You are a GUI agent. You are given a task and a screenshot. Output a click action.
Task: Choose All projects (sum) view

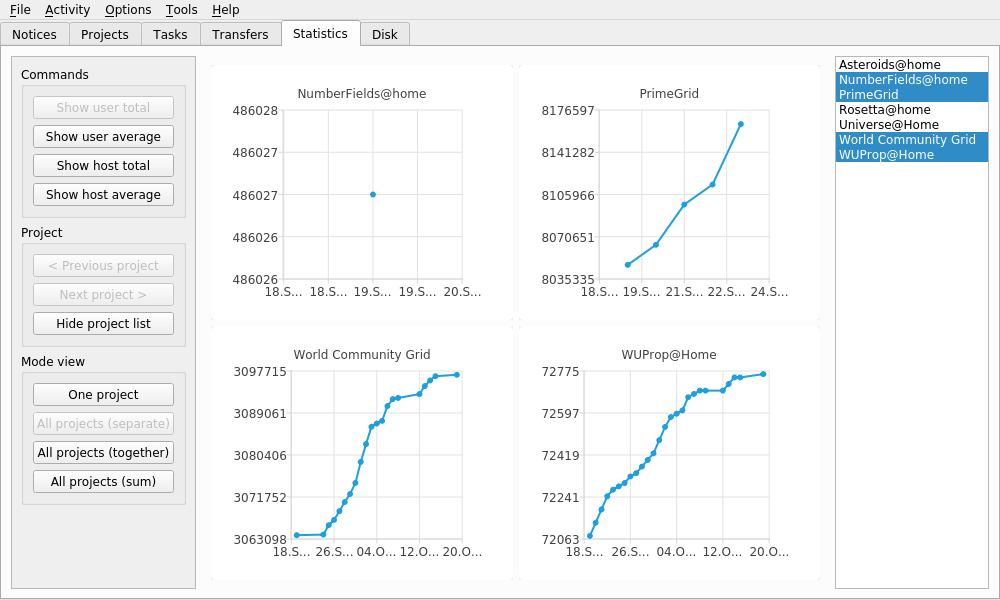[x=103, y=482]
